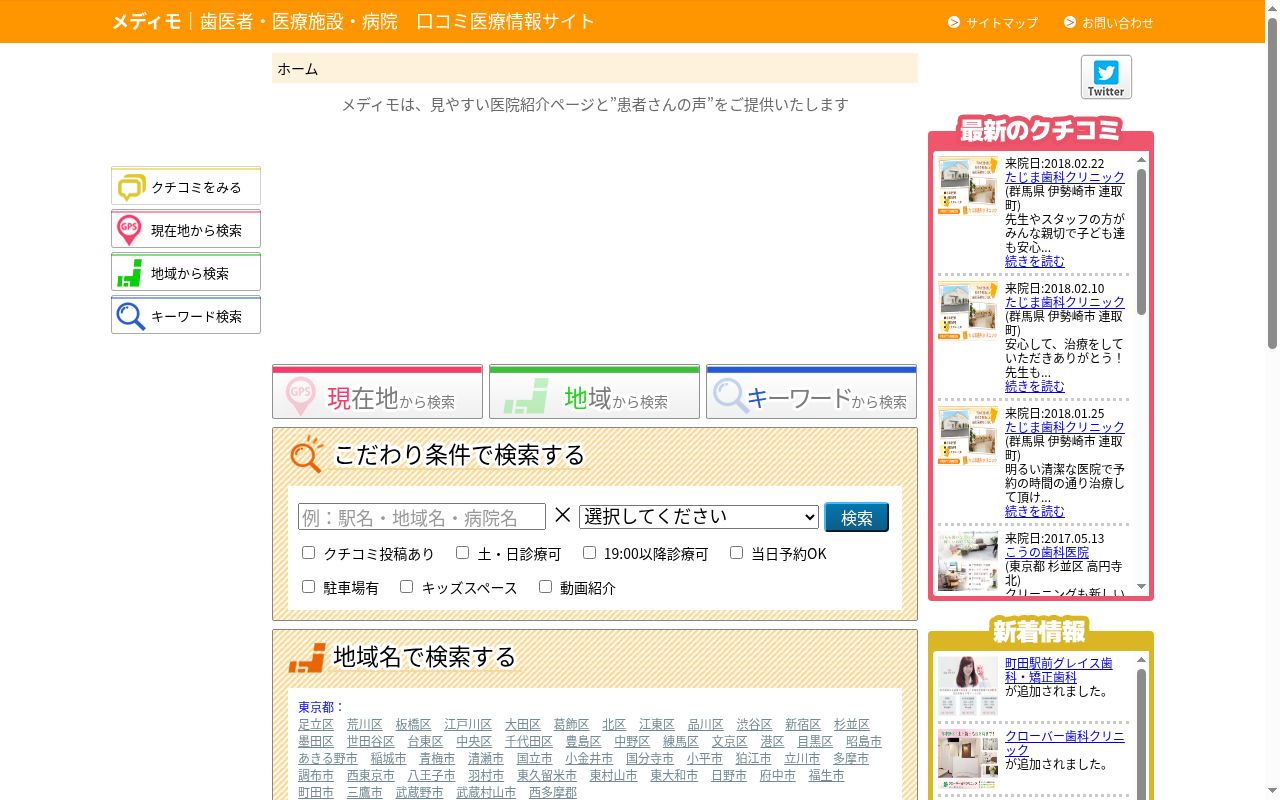Click the GPS pin icon in sidebar
Viewport: 1280px width, 800px height.
coord(129,230)
